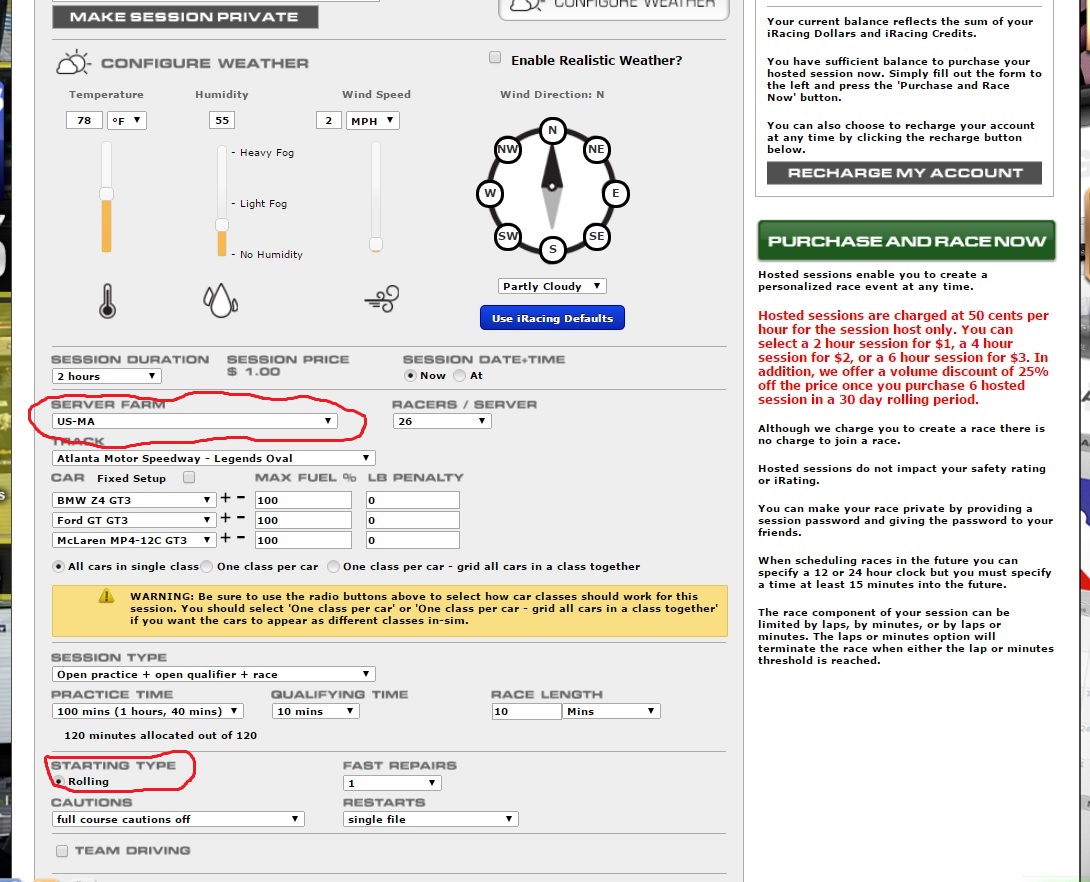Enable the Realistic Weather checkbox

pos(495,58)
